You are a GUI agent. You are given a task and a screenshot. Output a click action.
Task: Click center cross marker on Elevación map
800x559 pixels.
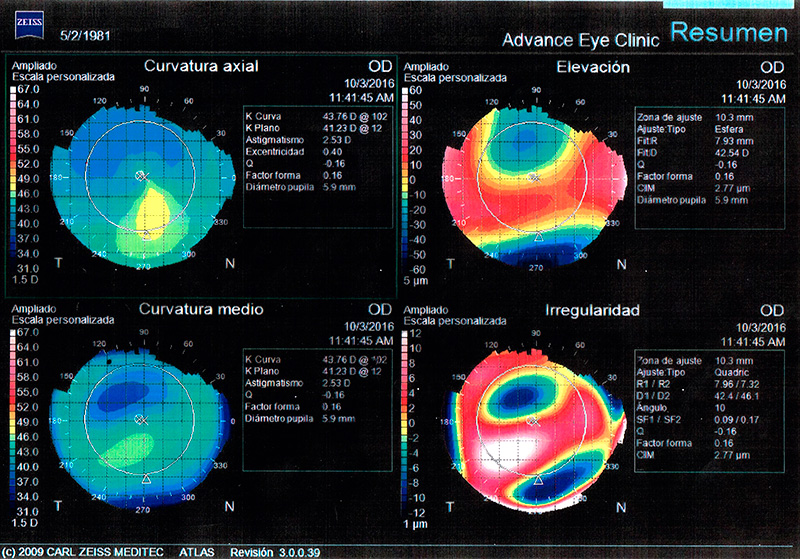pyautogui.click(x=536, y=176)
